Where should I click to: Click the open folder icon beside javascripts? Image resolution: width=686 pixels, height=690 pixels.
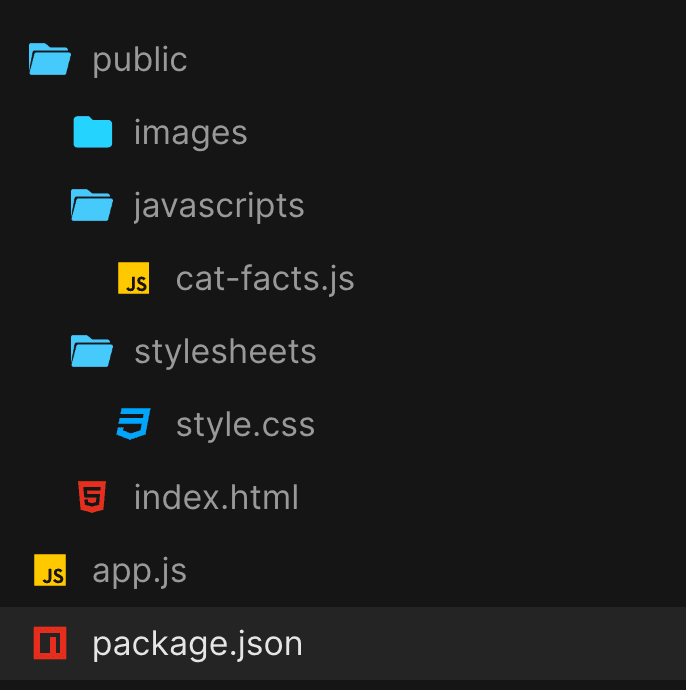92,205
